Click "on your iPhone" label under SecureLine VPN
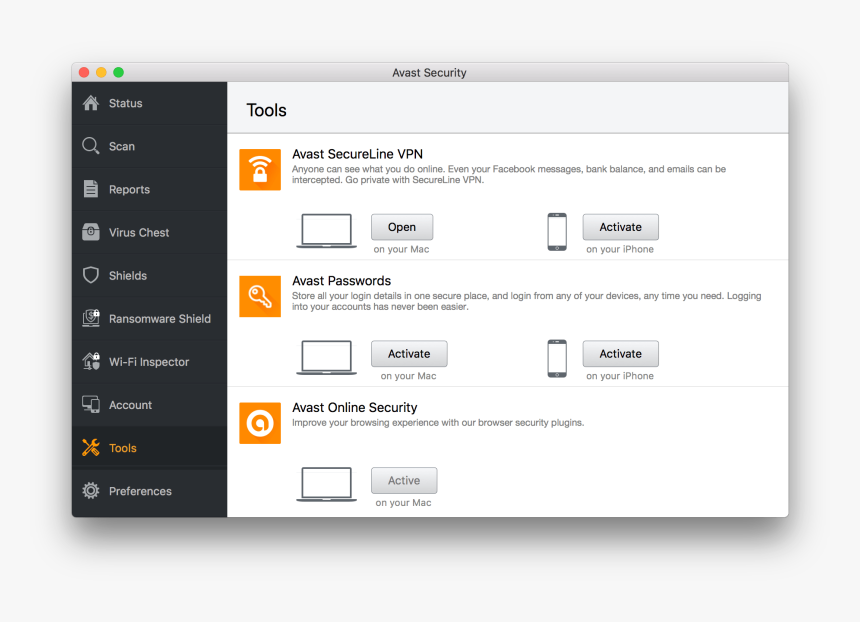The image size is (860, 622). [620, 250]
